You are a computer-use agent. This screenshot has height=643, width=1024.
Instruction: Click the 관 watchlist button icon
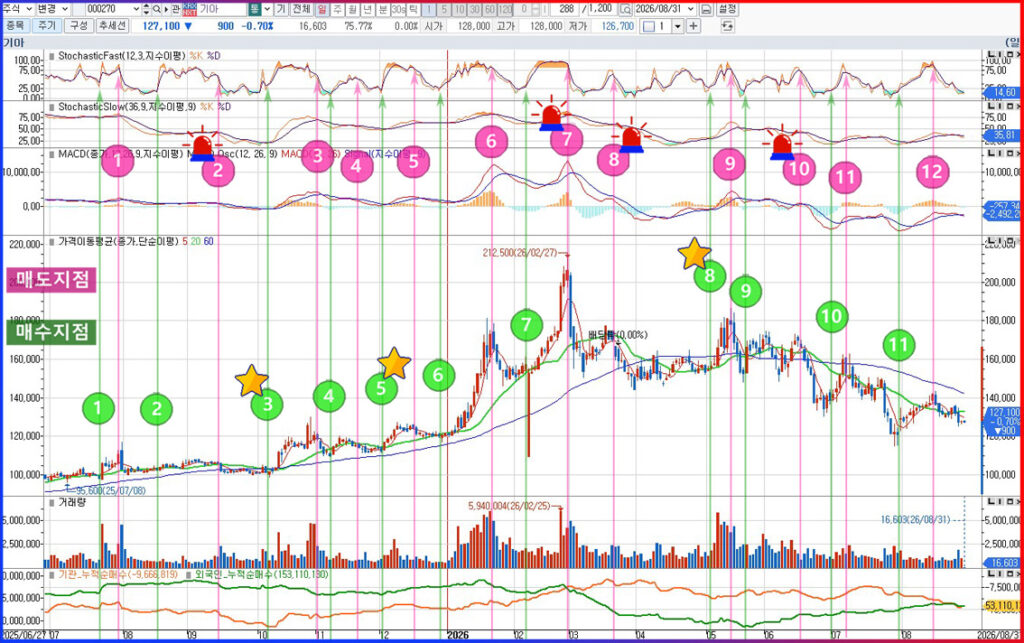click(x=176, y=9)
